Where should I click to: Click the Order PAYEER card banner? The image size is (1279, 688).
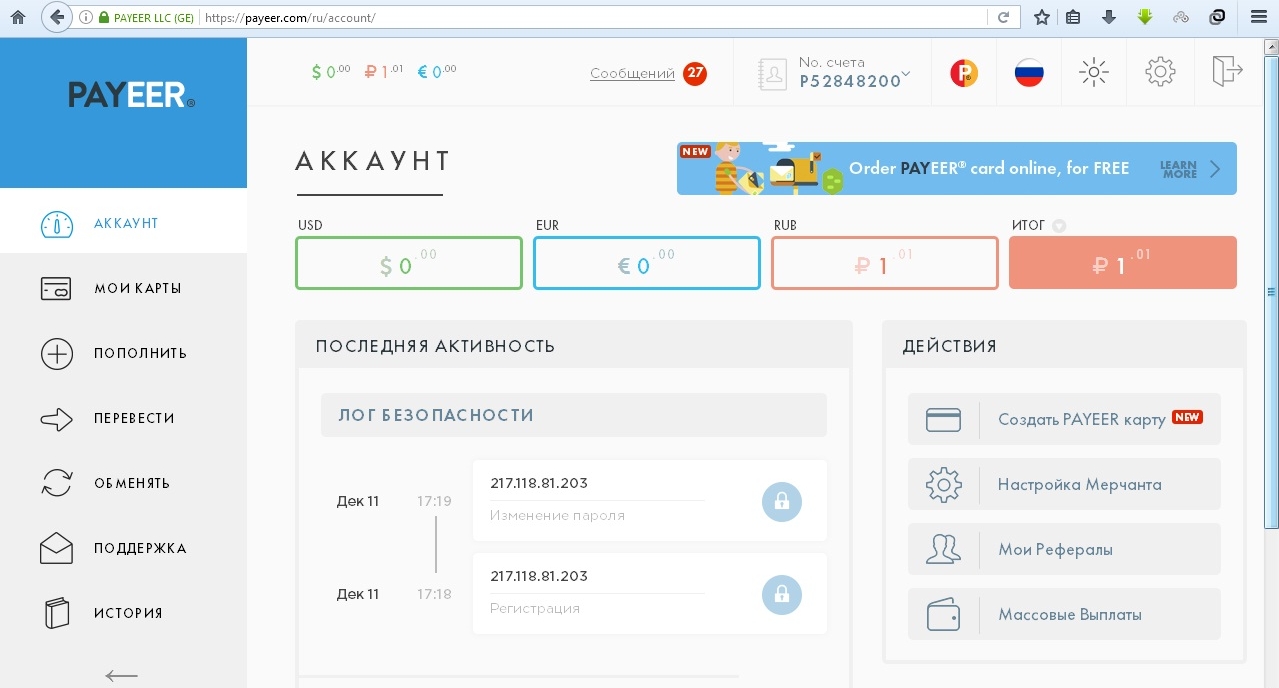957,168
